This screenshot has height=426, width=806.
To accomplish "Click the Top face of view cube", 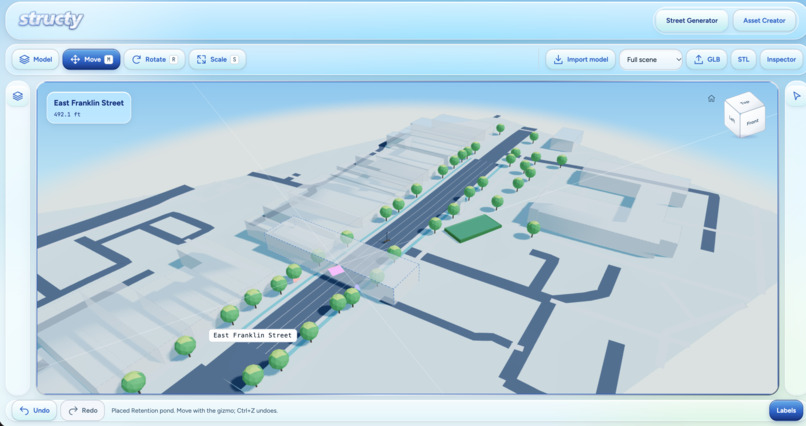I will [744, 102].
